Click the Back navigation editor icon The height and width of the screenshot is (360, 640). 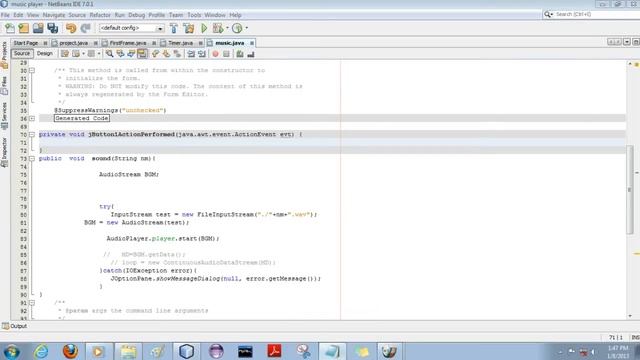tap(76, 54)
